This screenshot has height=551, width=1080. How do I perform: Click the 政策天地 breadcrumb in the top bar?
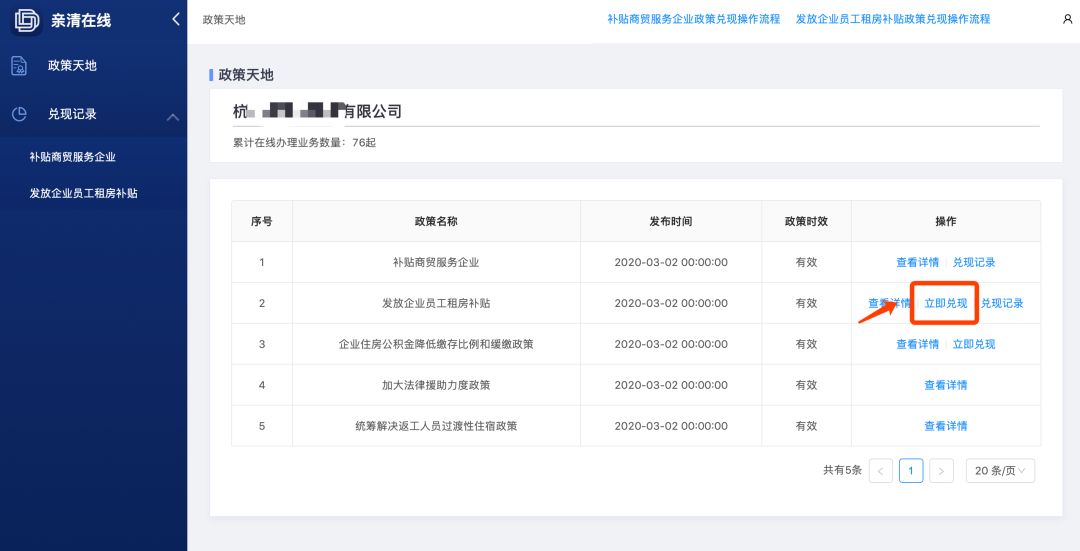tap(224, 20)
